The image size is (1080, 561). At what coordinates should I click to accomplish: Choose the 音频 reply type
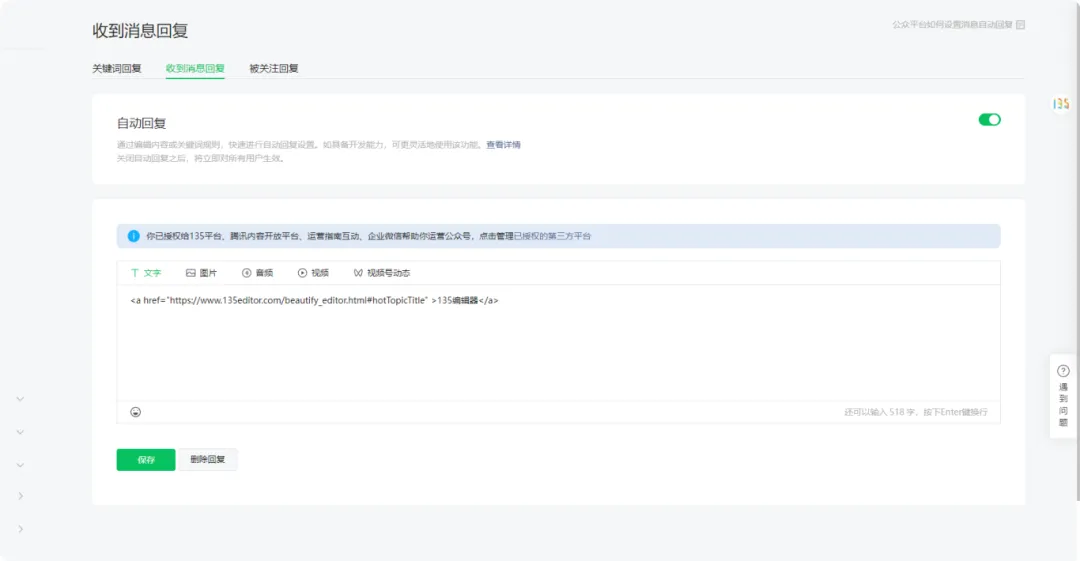point(258,273)
